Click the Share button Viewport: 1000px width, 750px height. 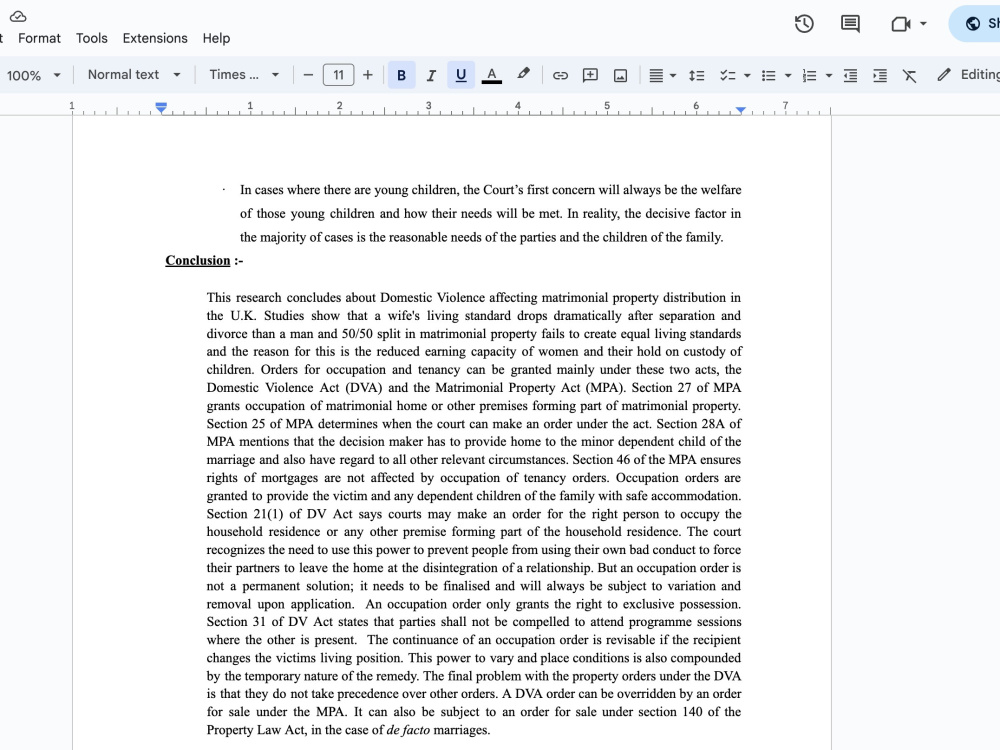click(975, 24)
